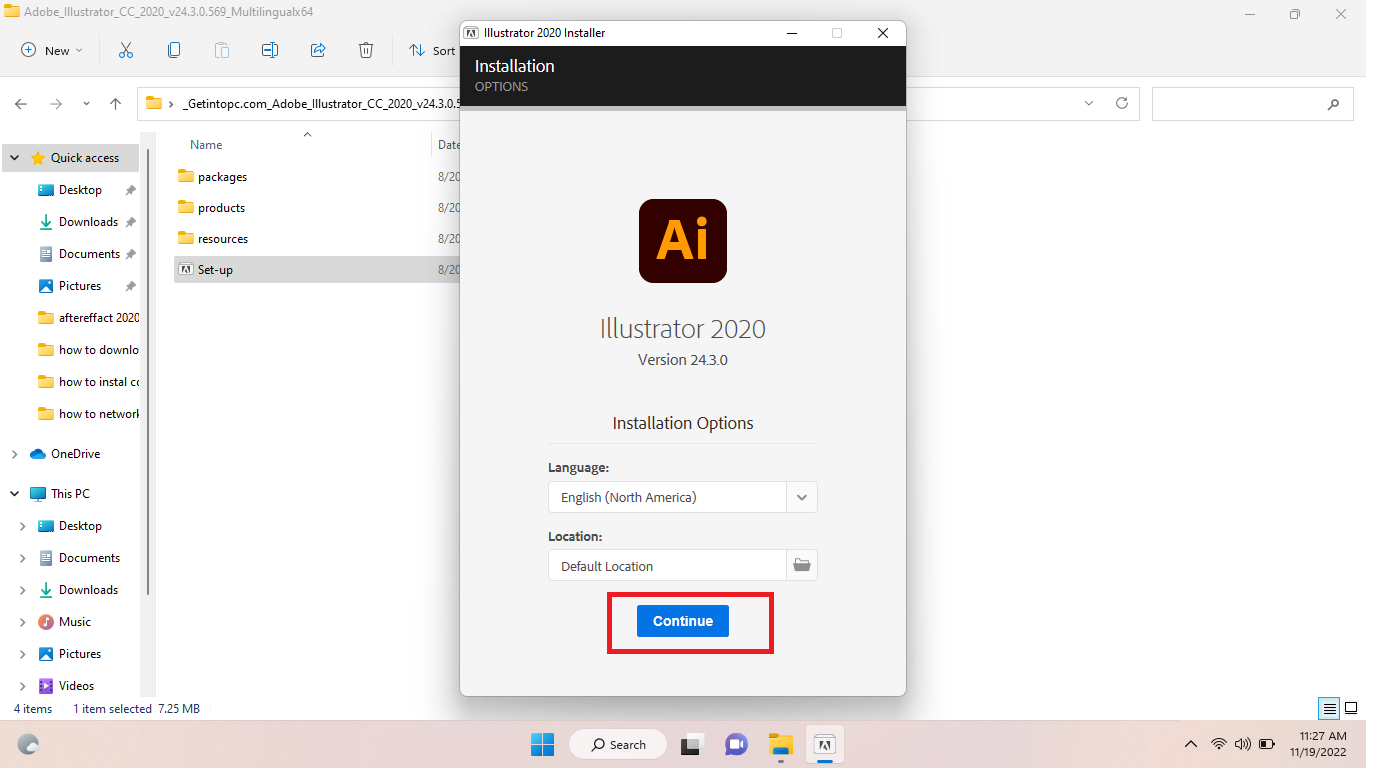Go back with the Explorer back arrow
1378x780 pixels.
(21, 103)
